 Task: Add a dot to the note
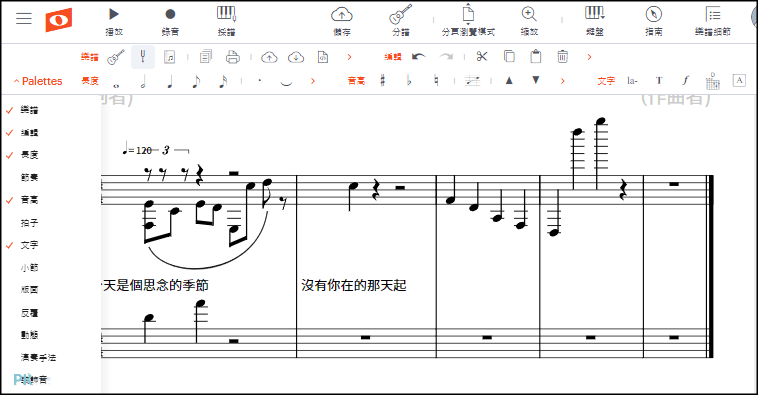(x=260, y=81)
